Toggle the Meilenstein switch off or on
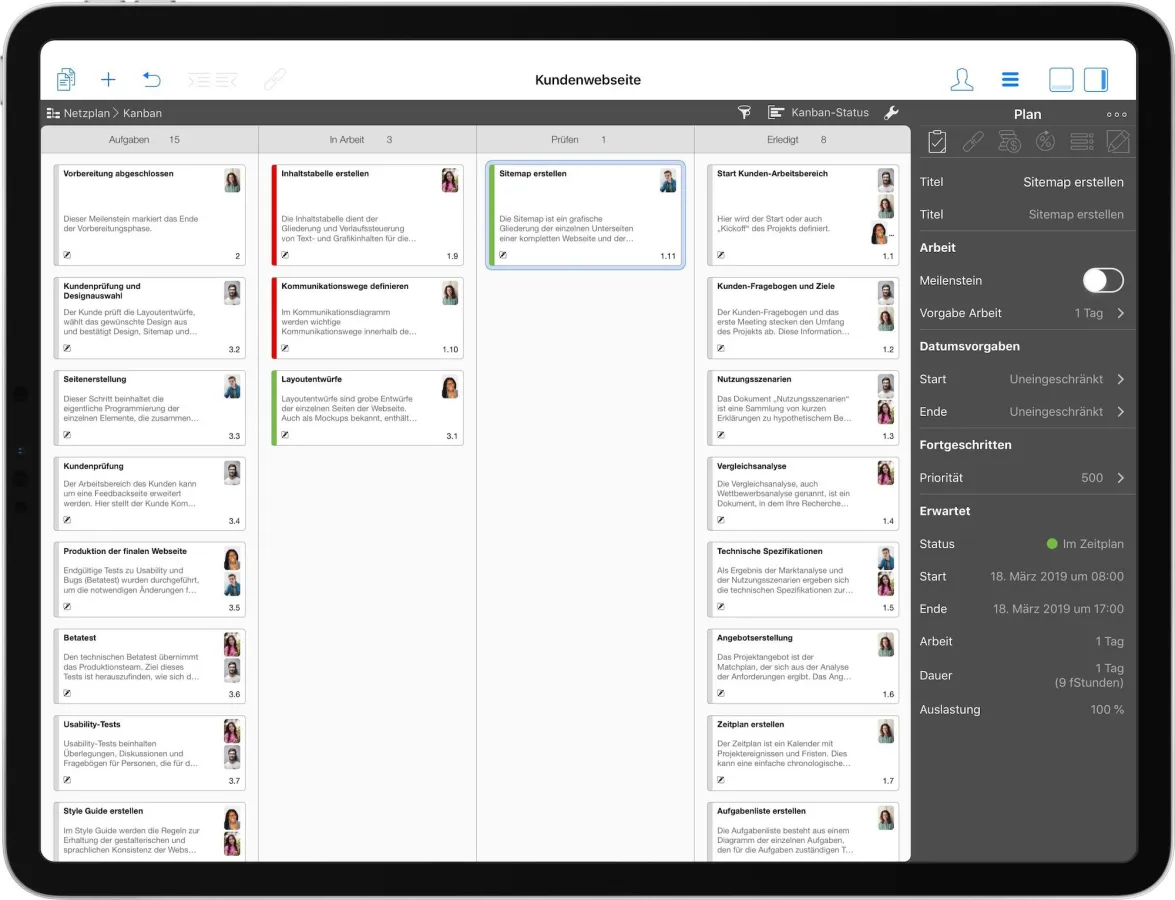The image size is (1175, 900). pyautogui.click(x=1102, y=281)
